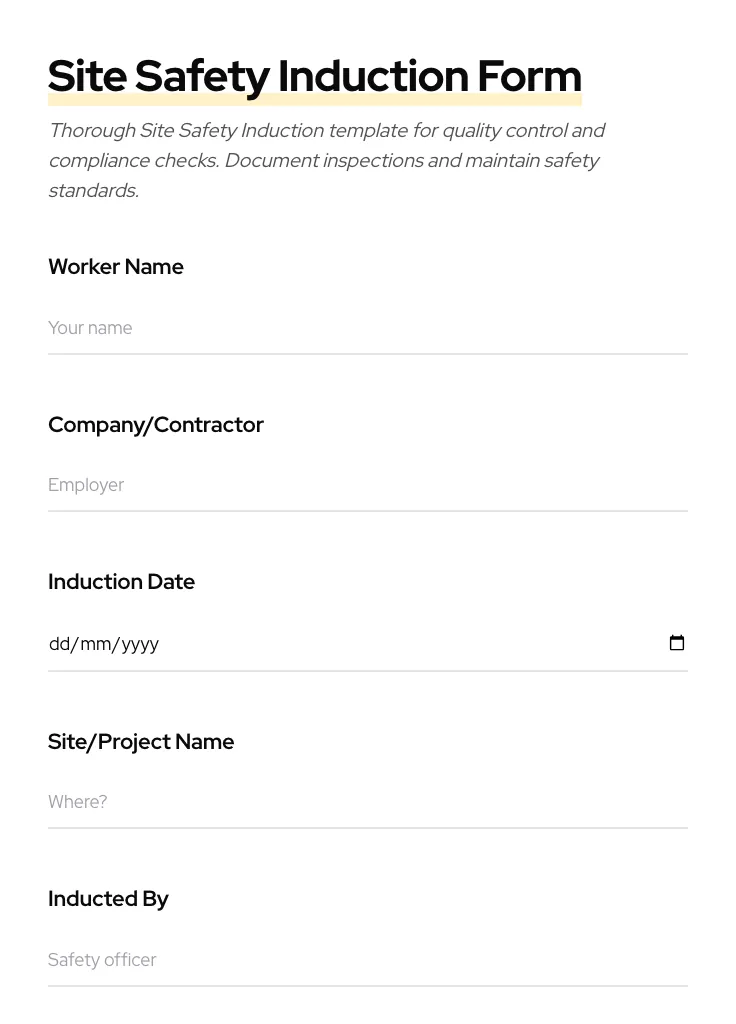Click the italic description paragraph
736x1024 pixels.
pos(327,160)
